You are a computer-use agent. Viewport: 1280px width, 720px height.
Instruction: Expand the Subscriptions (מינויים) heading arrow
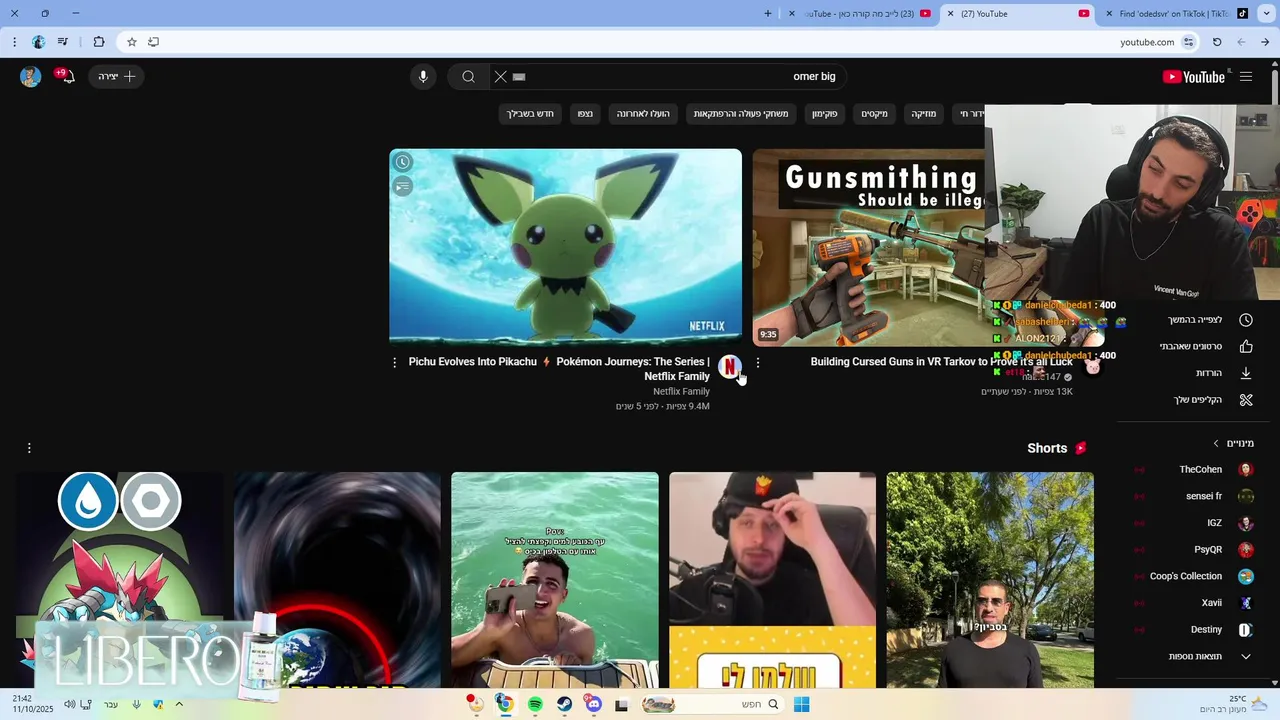[1216, 444]
